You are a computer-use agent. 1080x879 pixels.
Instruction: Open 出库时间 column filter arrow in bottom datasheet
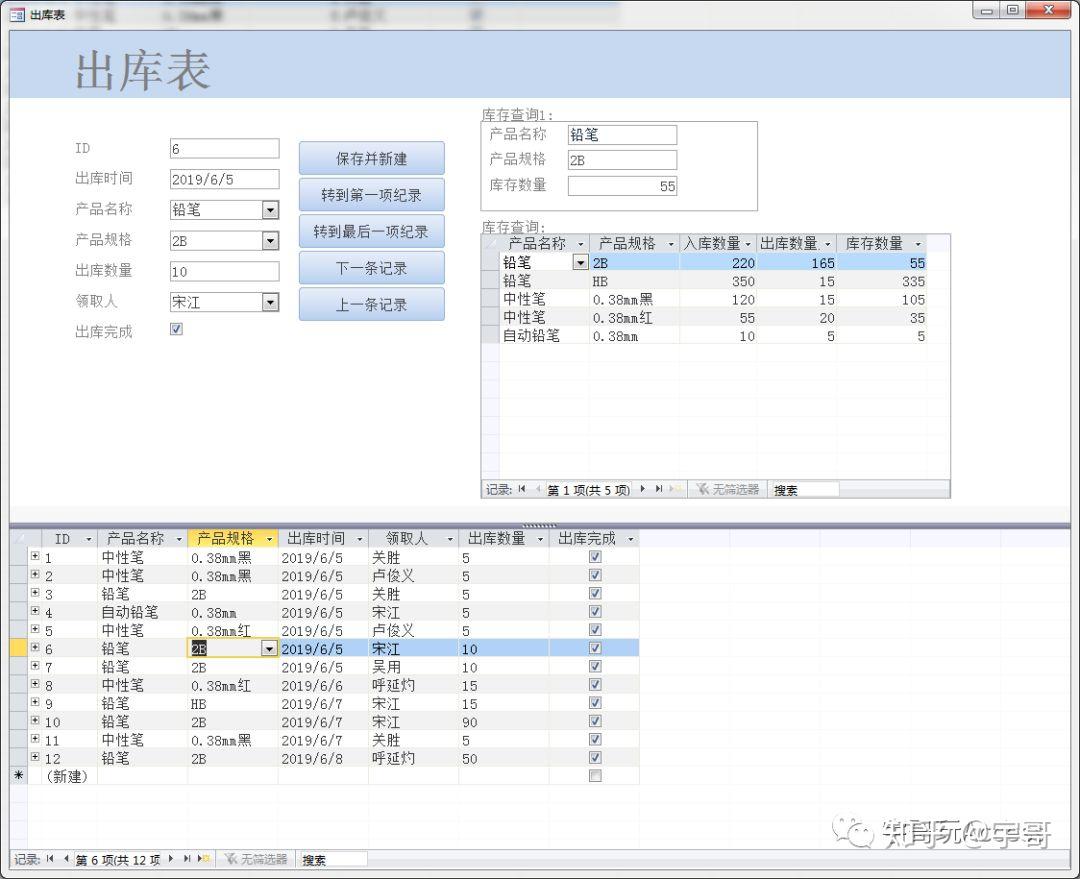(360, 539)
